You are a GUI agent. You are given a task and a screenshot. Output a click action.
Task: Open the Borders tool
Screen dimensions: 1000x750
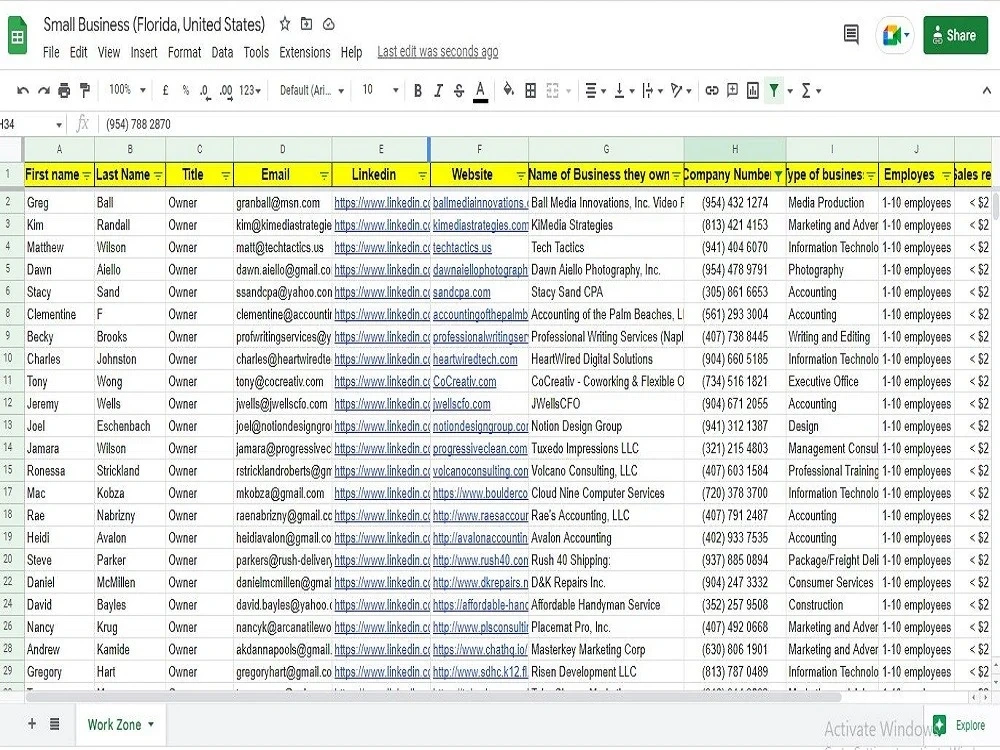(x=531, y=91)
